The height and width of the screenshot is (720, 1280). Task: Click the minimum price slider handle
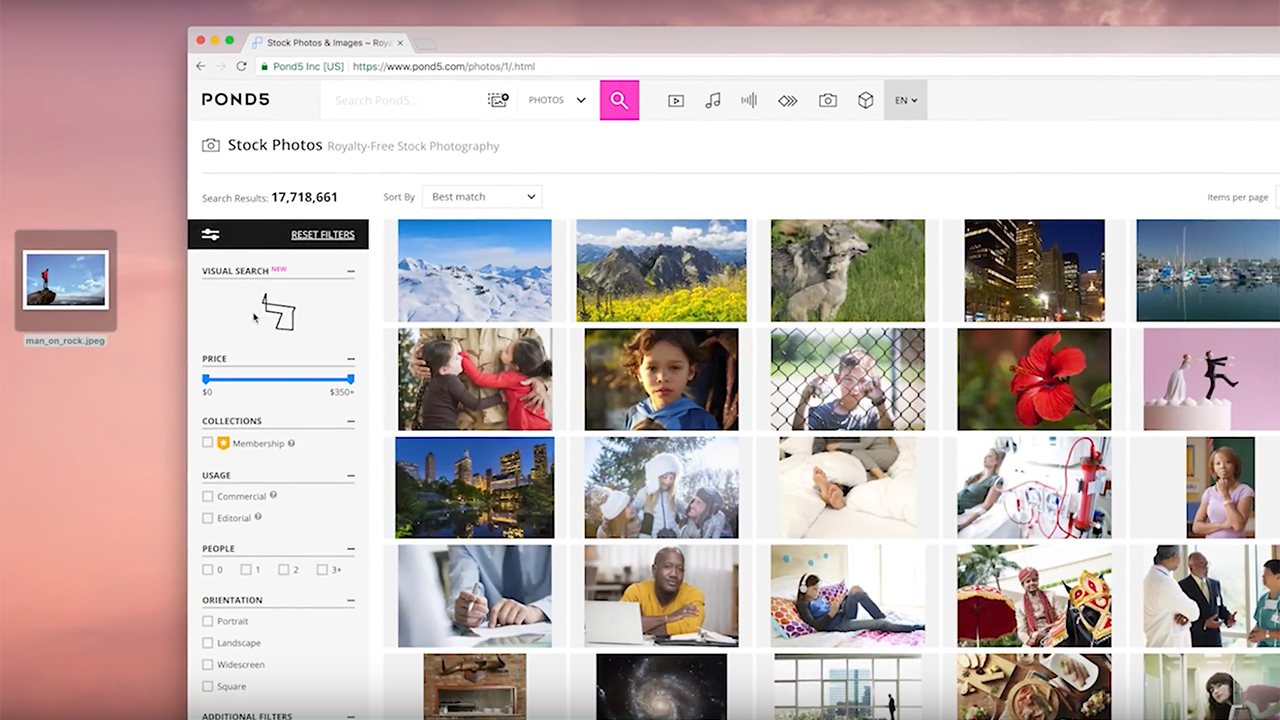(x=206, y=379)
